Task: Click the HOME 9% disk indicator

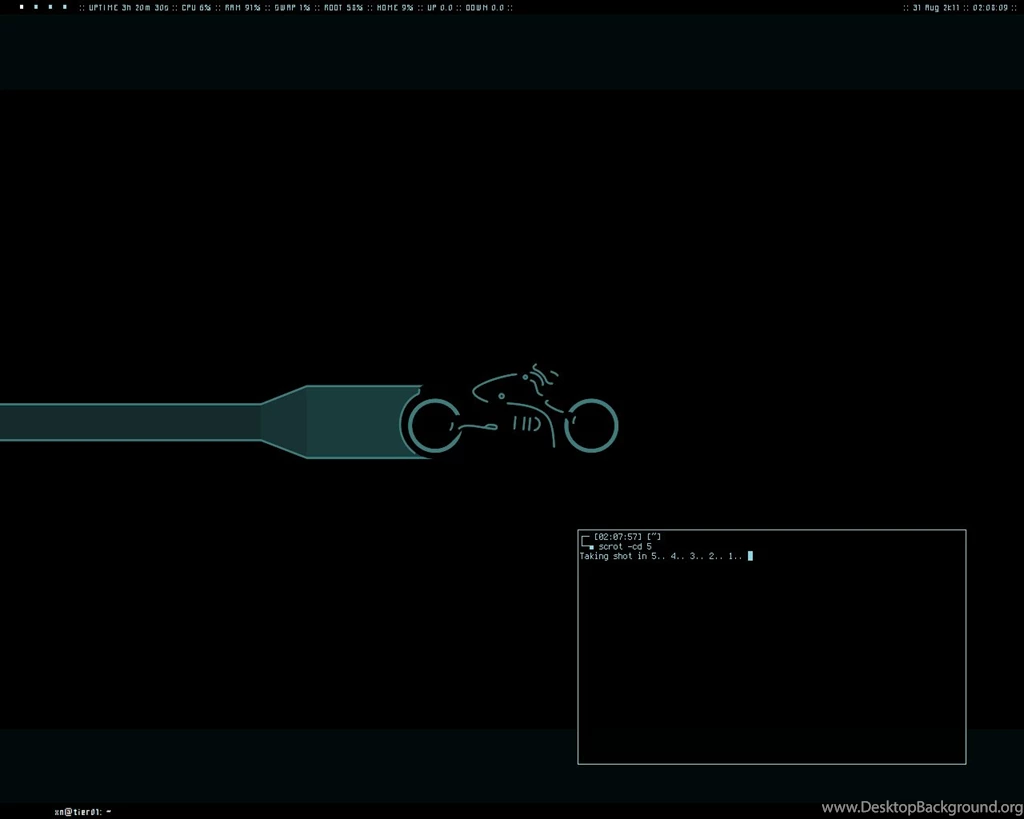Action: [395, 7]
